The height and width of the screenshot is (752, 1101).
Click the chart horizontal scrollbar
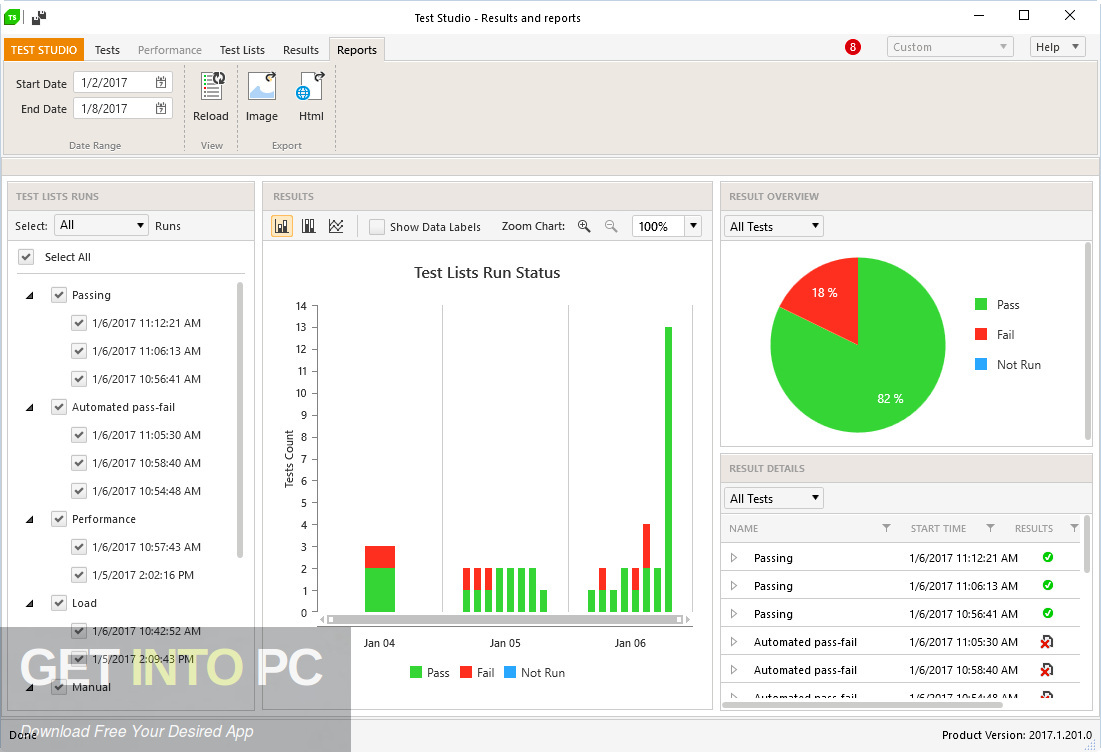pos(505,619)
